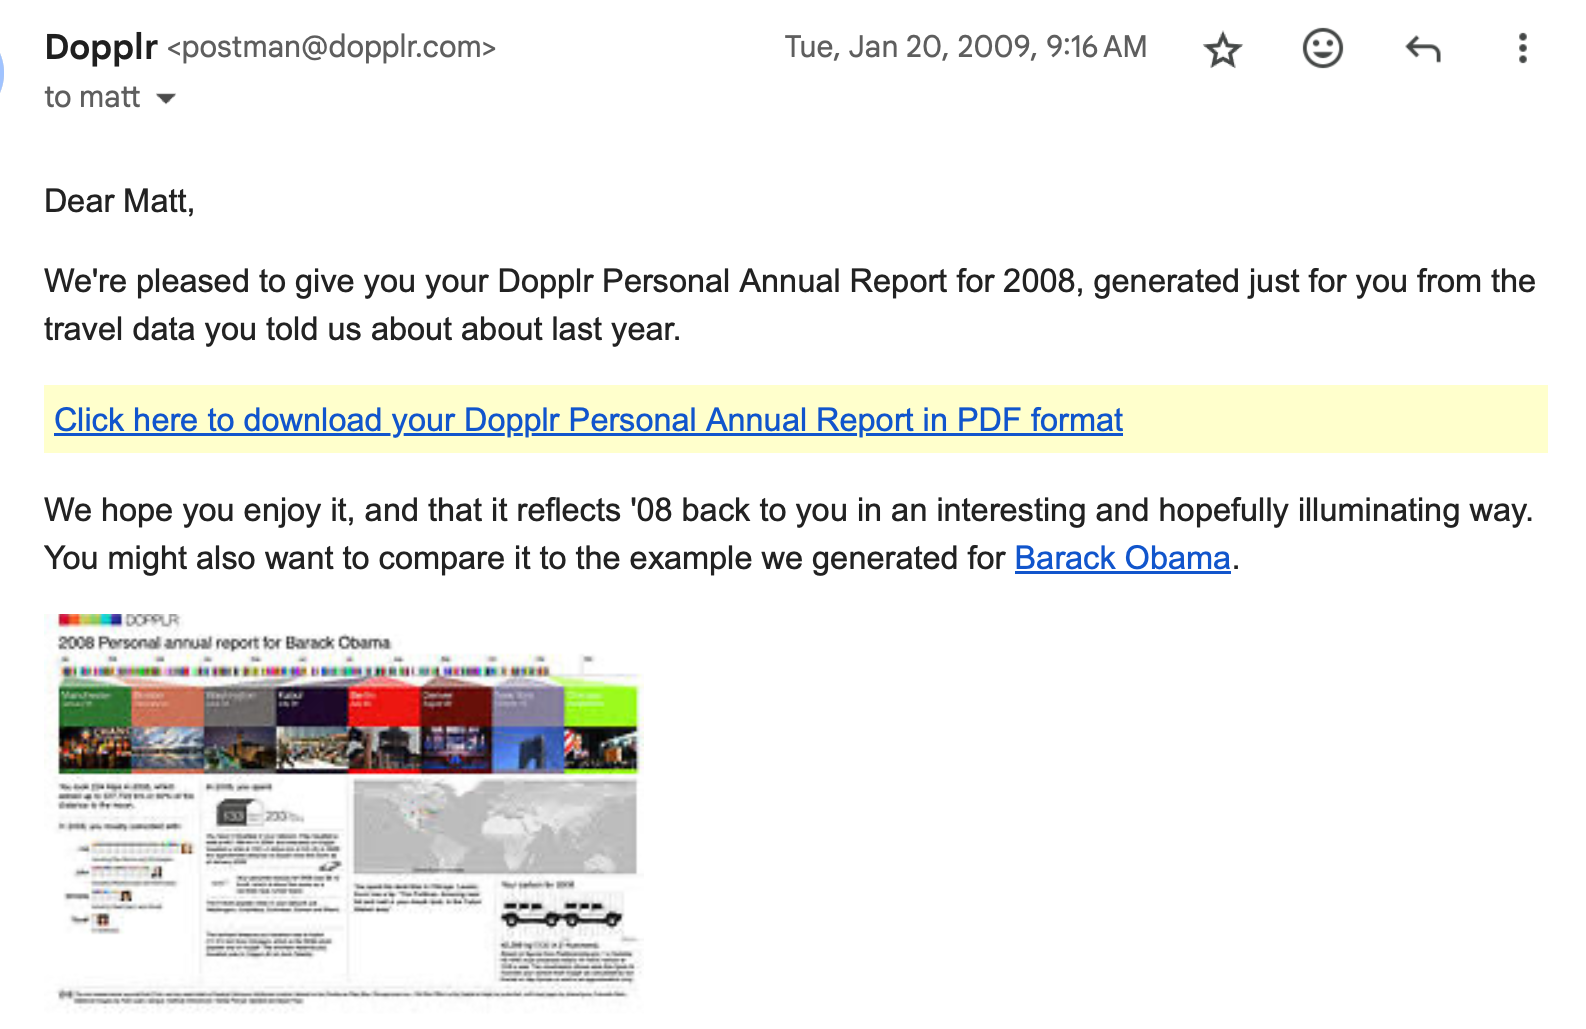Click the 'Dear Matt,' greeting text
The image size is (1586, 1029).
[119, 201]
